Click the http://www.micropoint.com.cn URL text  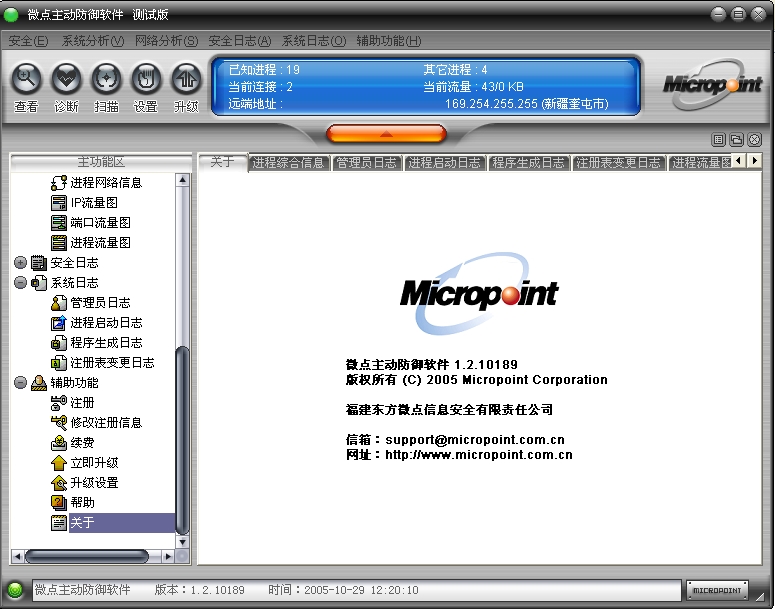pos(479,455)
